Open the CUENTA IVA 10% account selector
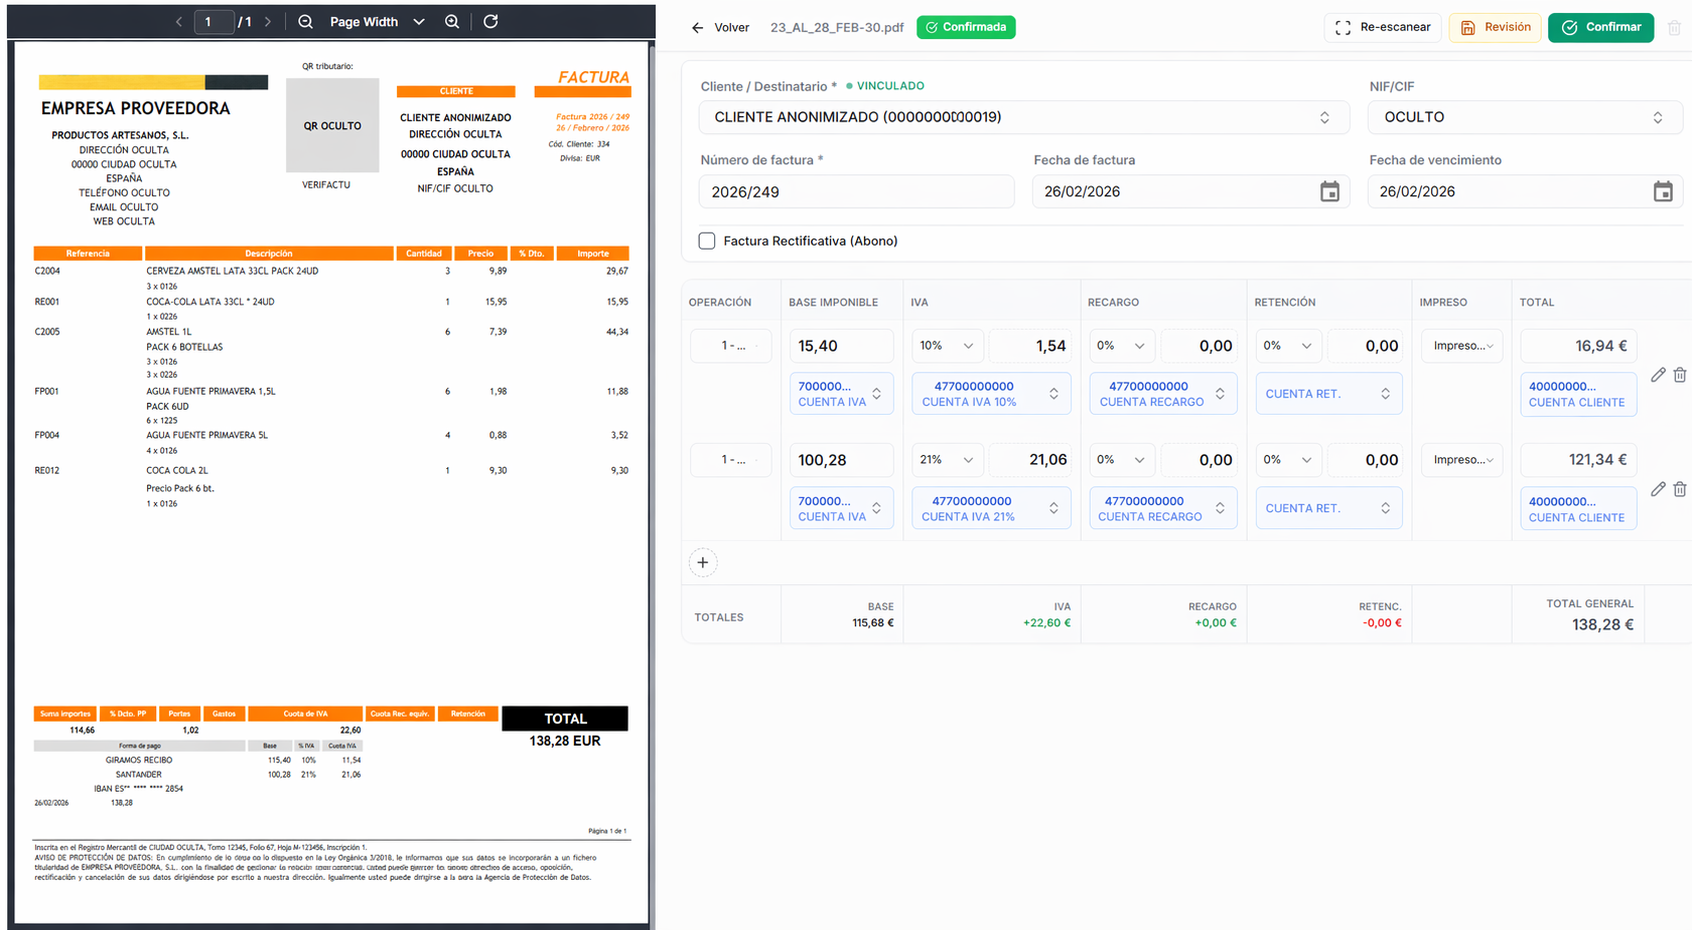1692x930 pixels. [991, 393]
